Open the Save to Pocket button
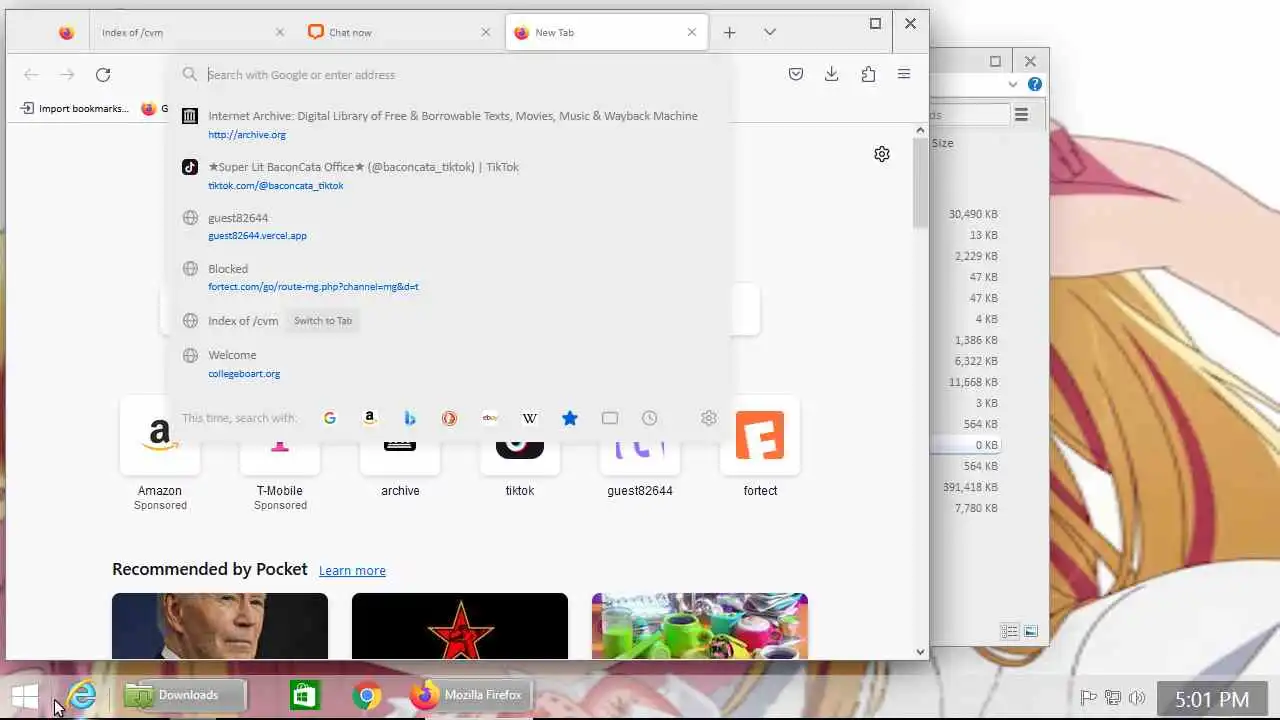 click(796, 74)
